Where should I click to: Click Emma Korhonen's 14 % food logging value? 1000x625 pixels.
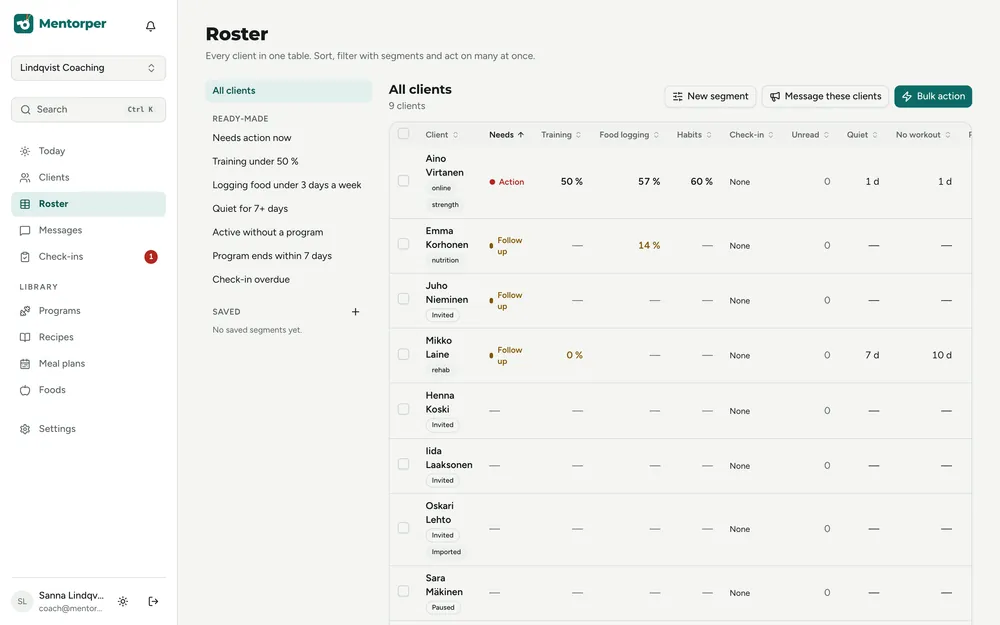point(649,246)
